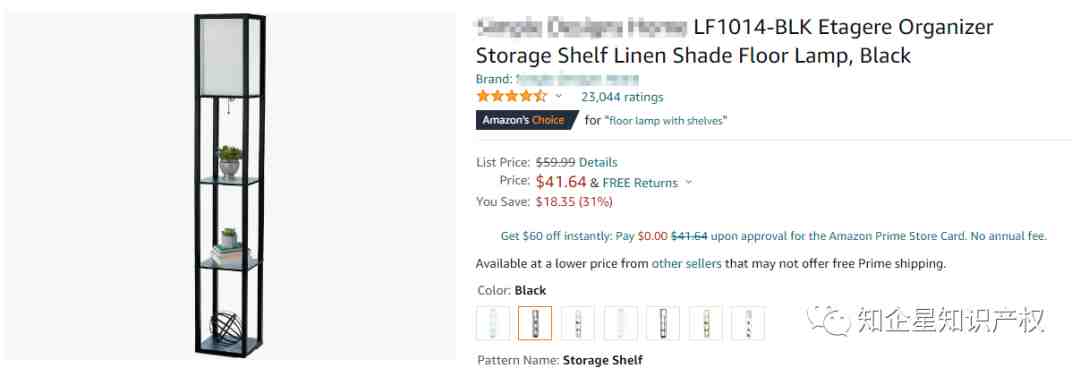This screenshot has width=1080, height=368.
Task: Select the third color variant swatch
Action: click(x=578, y=323)
